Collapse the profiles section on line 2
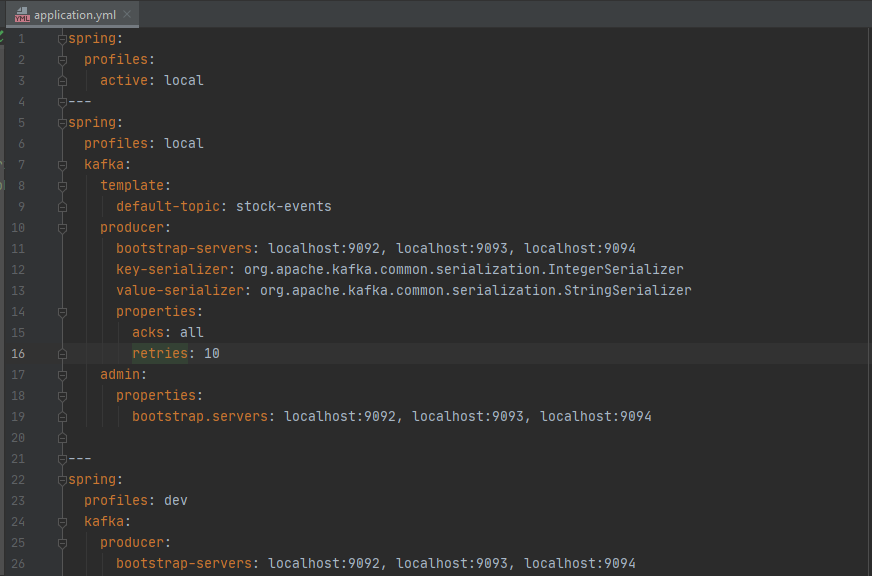The image size is (872, 576). (x=62, y=59)
